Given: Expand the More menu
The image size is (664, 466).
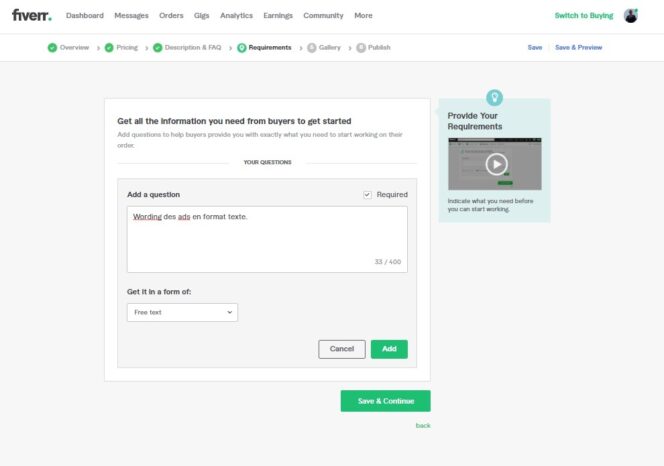Looking at the screenshot, I should click(x=363, y=15).
